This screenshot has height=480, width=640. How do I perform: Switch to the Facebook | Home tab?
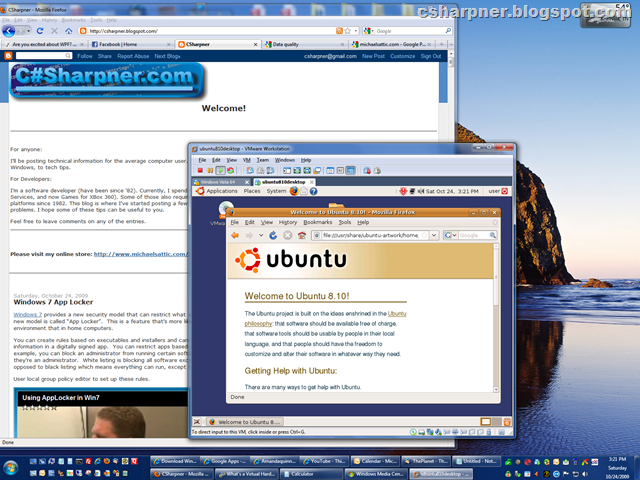pos(131,44)
